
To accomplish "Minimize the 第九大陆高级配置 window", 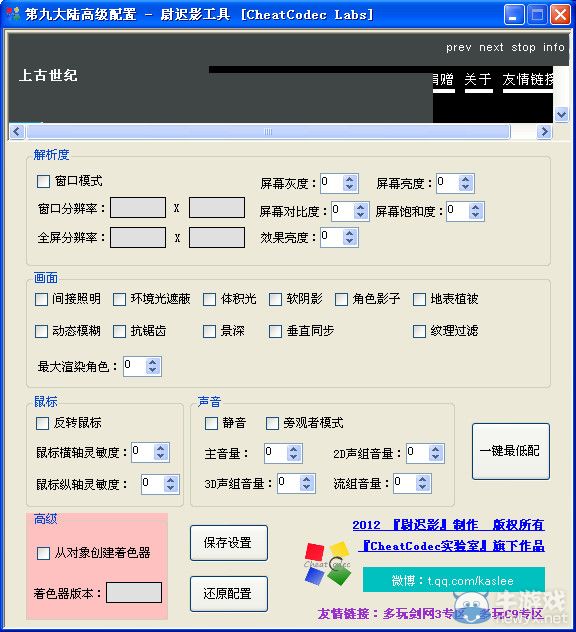I will coord(514,15).
